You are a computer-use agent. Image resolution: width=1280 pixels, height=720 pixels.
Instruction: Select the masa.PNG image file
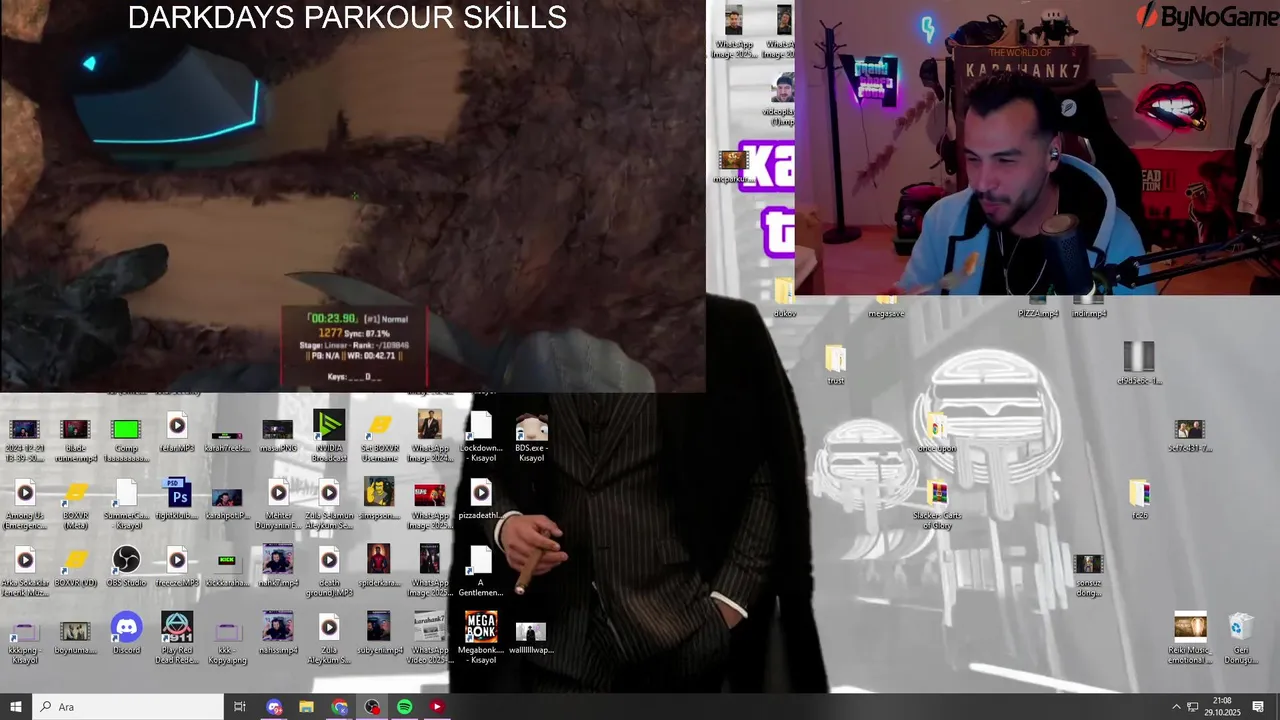pos(278,434)
